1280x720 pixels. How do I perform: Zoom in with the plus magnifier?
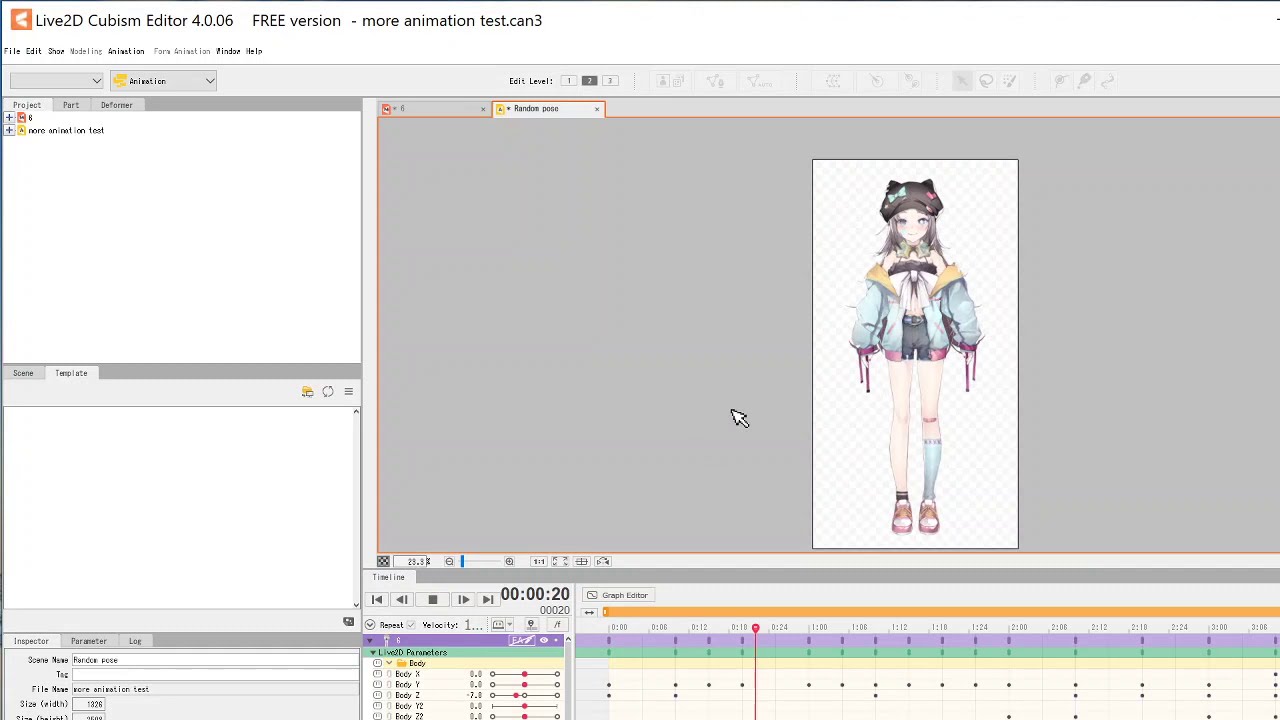509,561
